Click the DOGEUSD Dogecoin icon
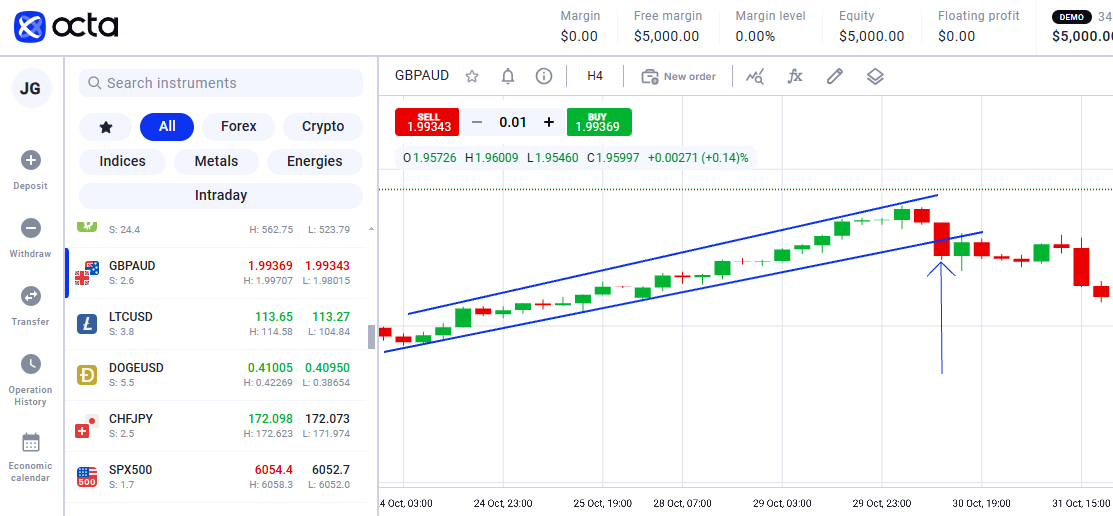 pos(87,375)
